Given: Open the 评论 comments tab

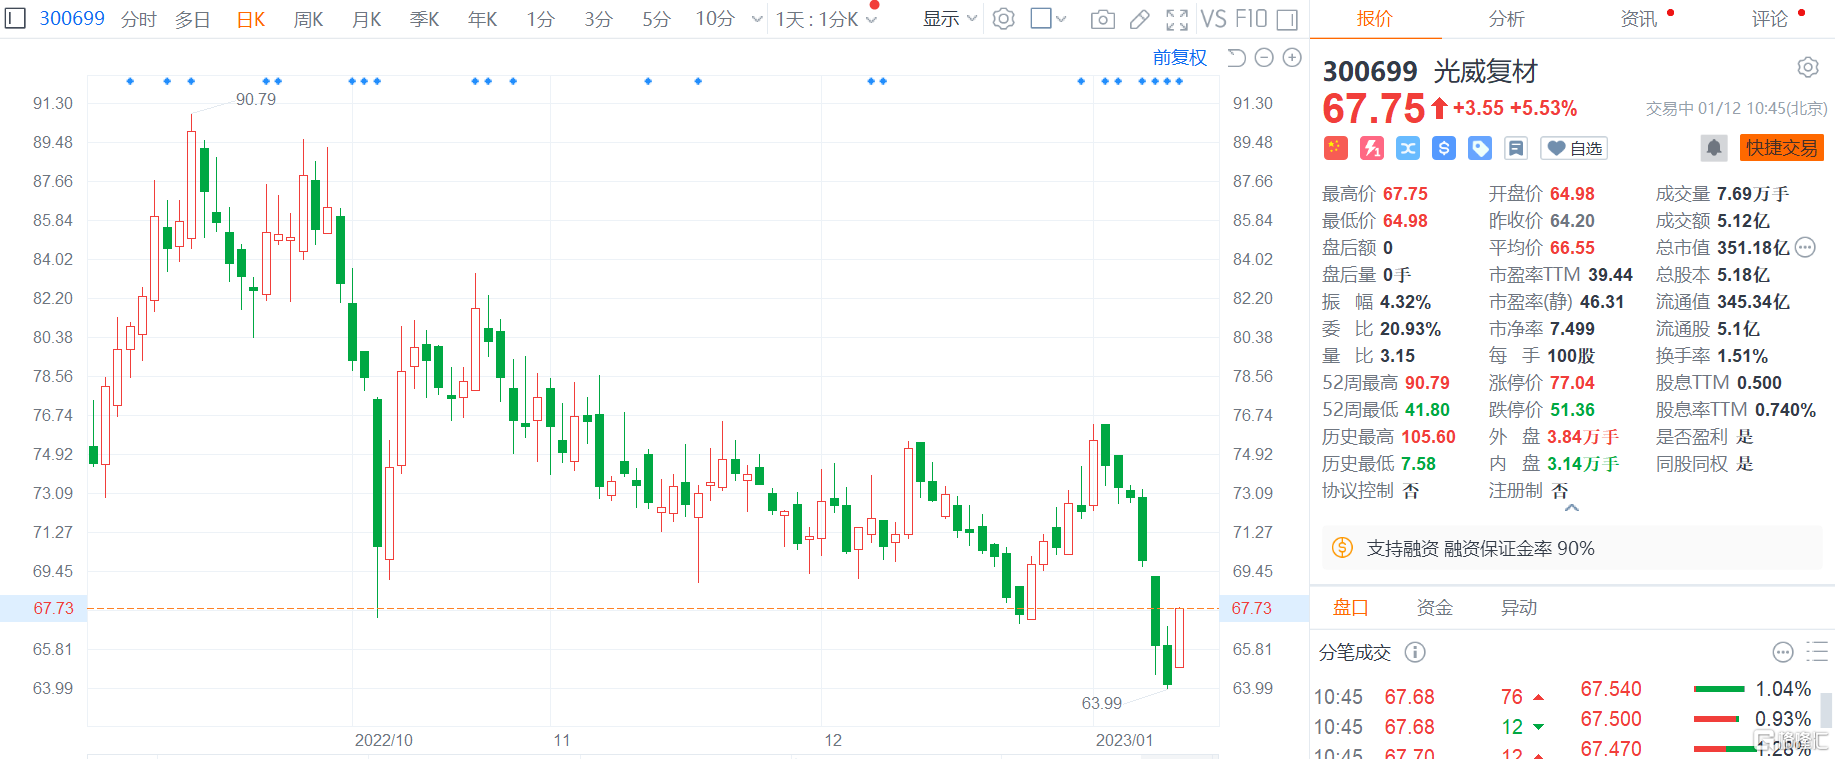Looking at the screenshot, I should 1769,19.
